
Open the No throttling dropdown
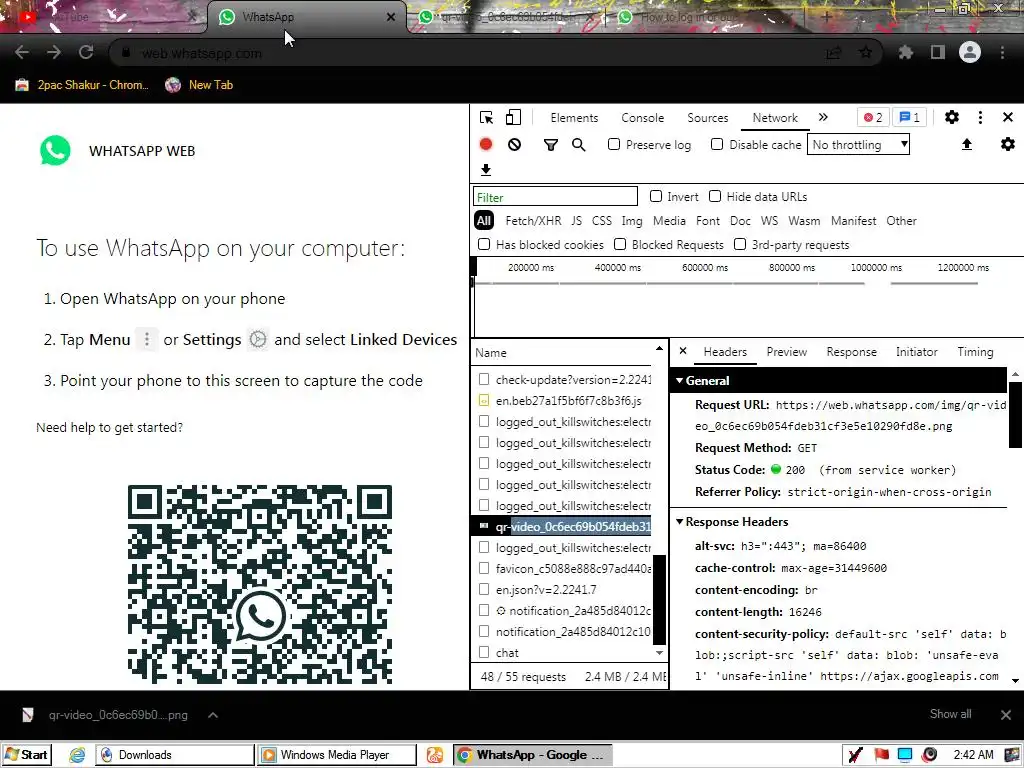pyautogui.click(x=859, y=144)
